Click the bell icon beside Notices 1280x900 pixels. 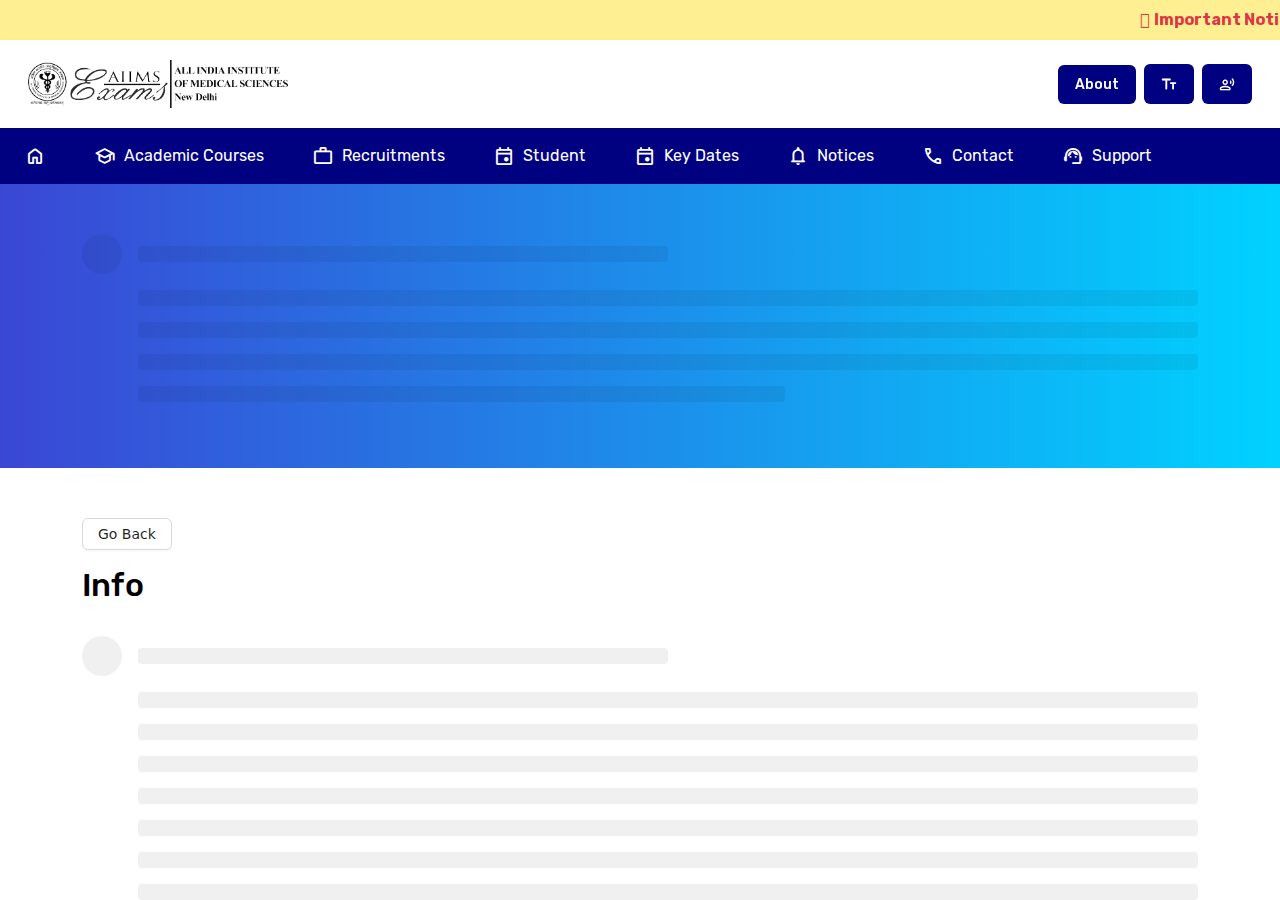click(x=798, y=156)
